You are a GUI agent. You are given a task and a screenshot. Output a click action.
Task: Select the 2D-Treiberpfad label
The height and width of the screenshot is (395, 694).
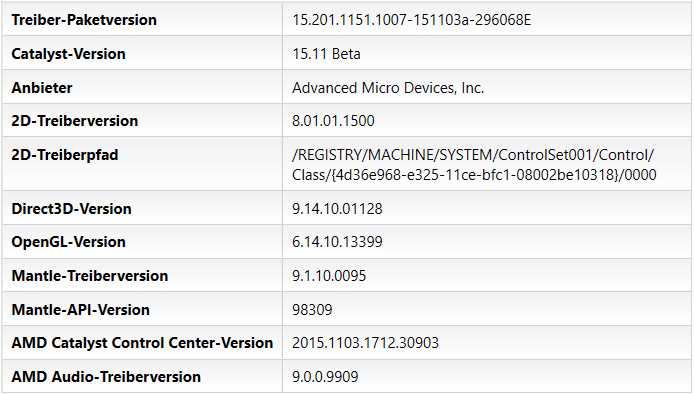(x=65, y=155)
